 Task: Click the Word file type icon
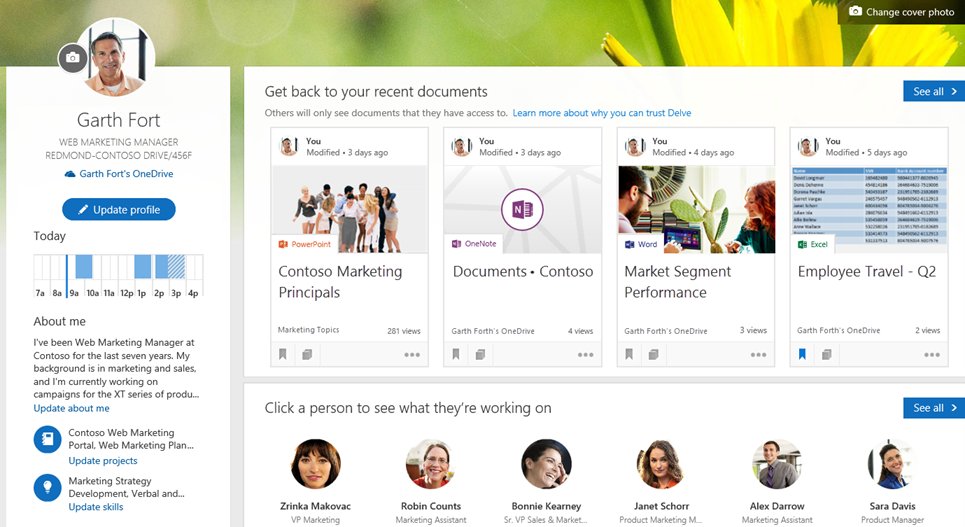coord(630,244)
